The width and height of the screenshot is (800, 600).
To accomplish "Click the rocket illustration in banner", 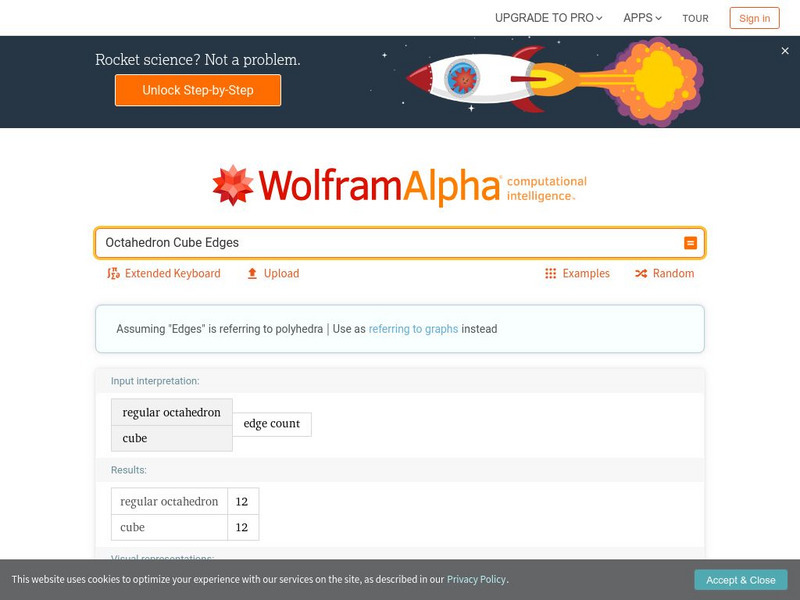I will (x=555, y=81).
